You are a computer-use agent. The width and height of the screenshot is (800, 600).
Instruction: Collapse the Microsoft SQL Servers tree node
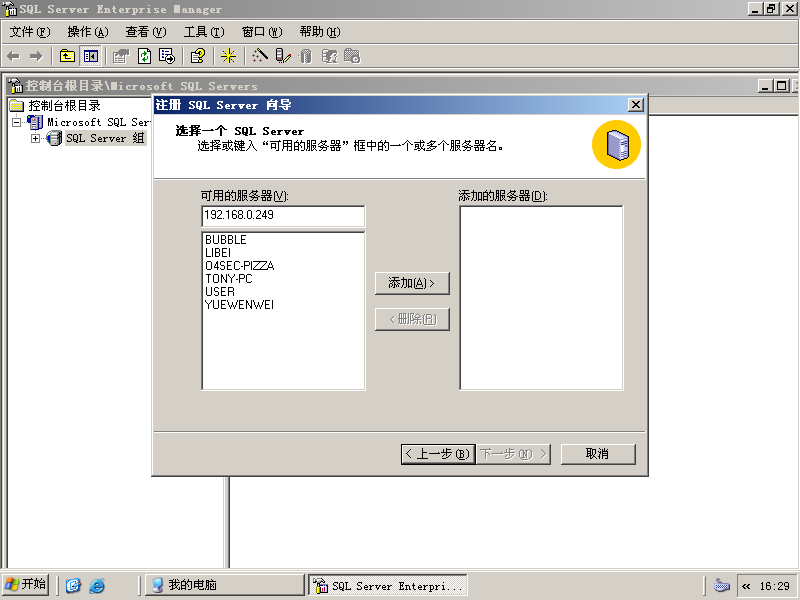tap(17, 122)
